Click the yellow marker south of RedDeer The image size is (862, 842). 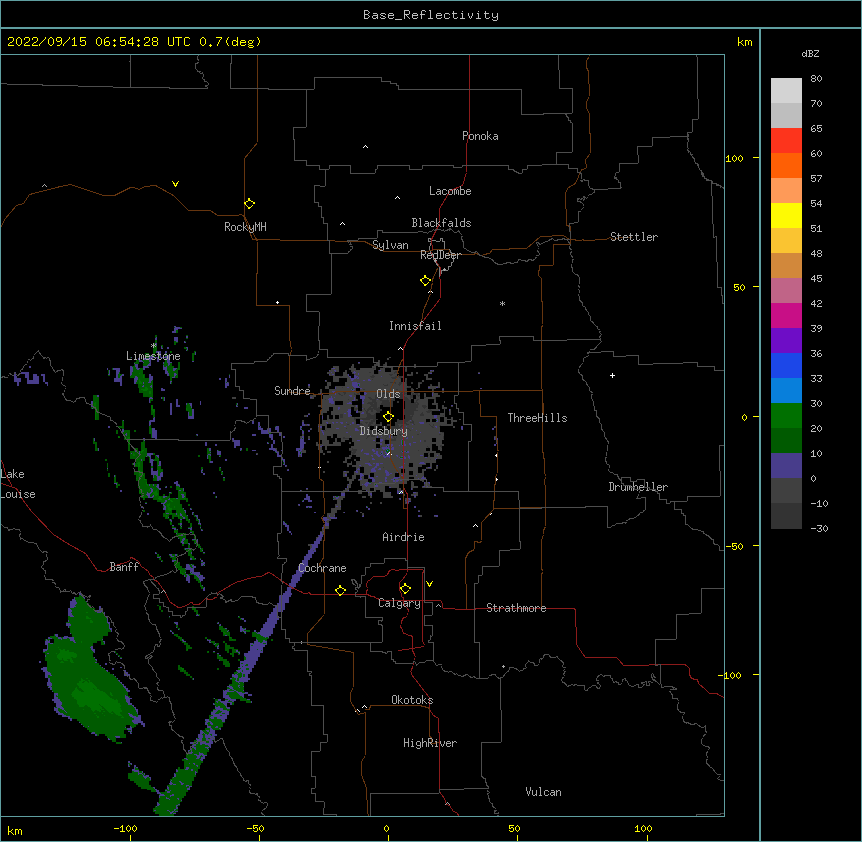pyautogui.click(x=425, y=281)
